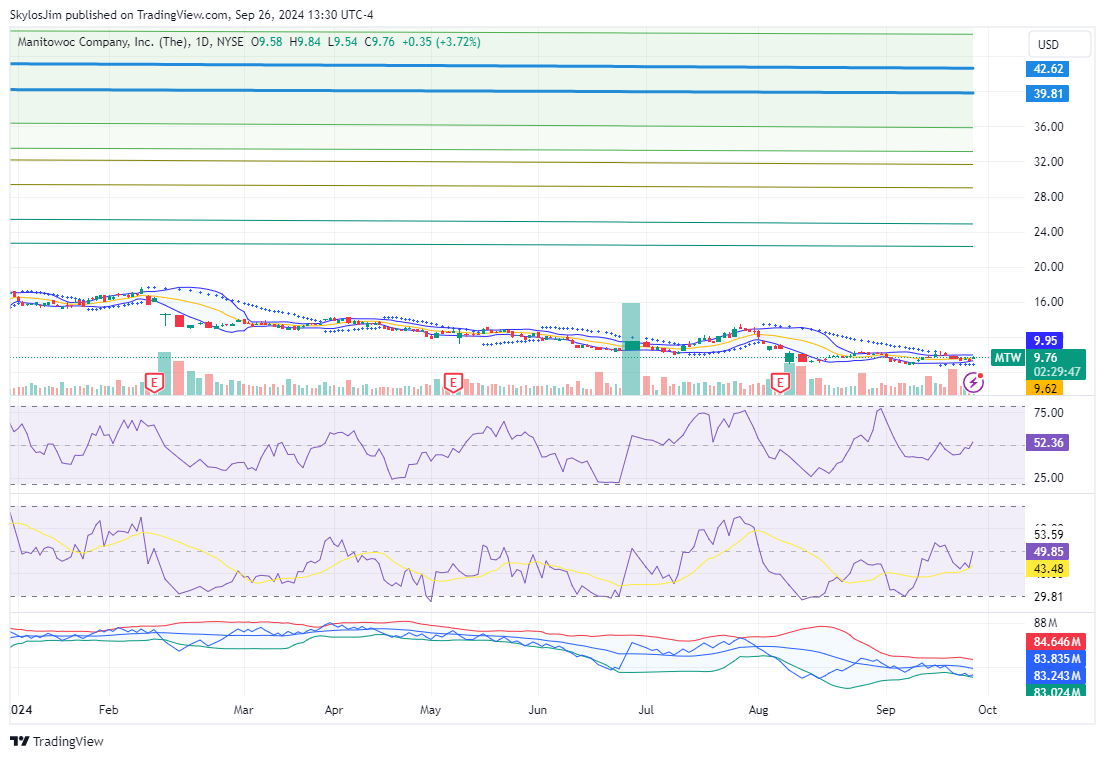This screenshot has height=759, width=1105.
Task: Click the 20.00 price axis label
Action: point(1049,266)
